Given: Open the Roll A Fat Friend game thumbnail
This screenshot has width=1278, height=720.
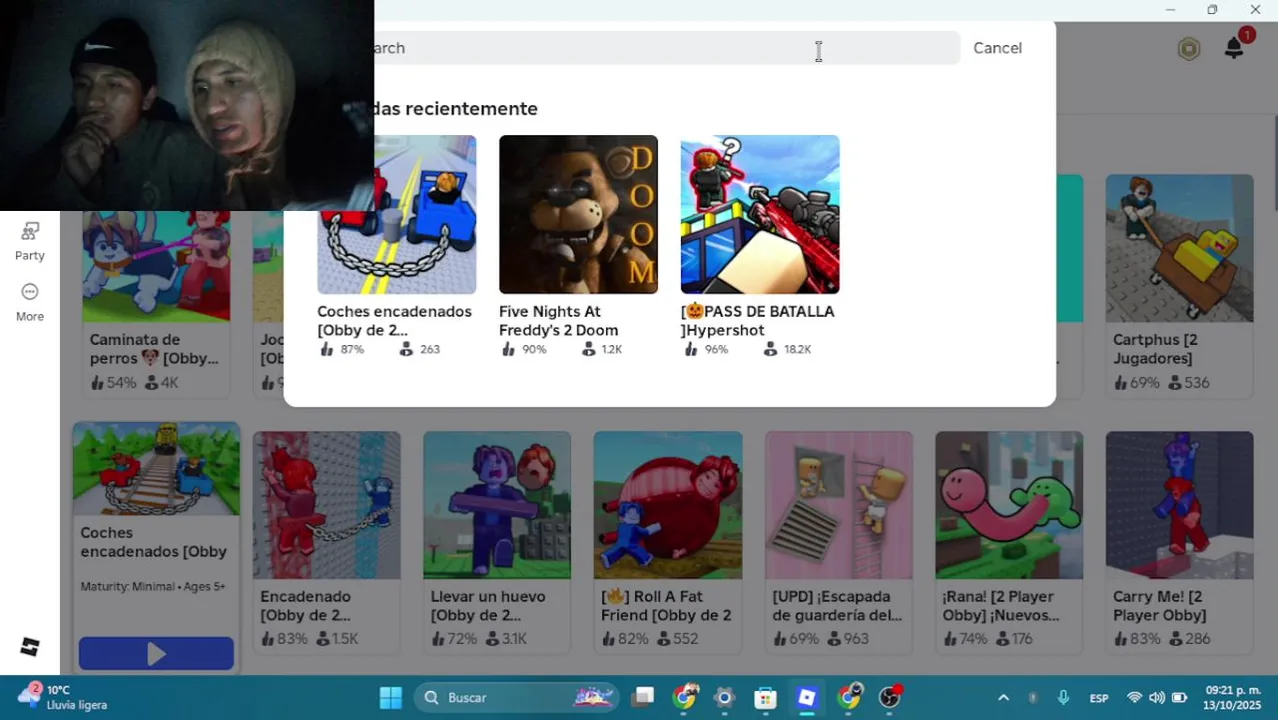Looking at the screenshot, I should [x=668, y=505].
